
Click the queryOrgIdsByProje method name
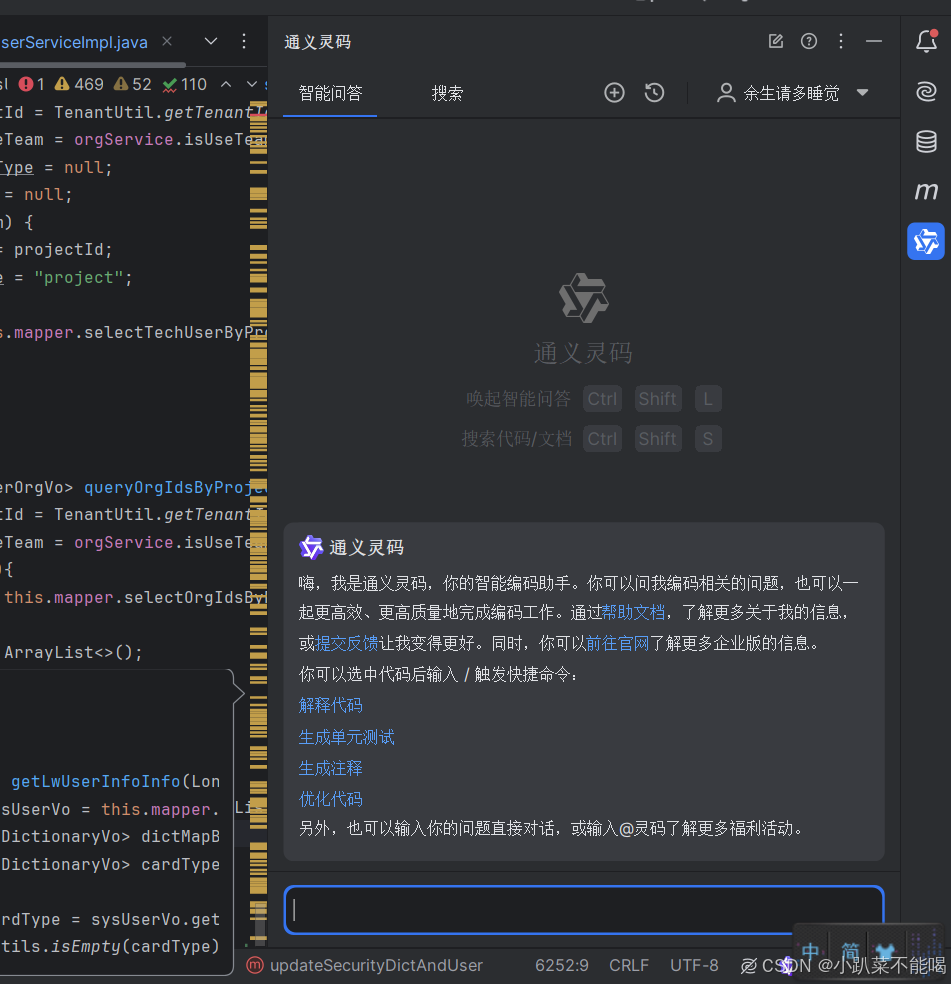[176, 488]
